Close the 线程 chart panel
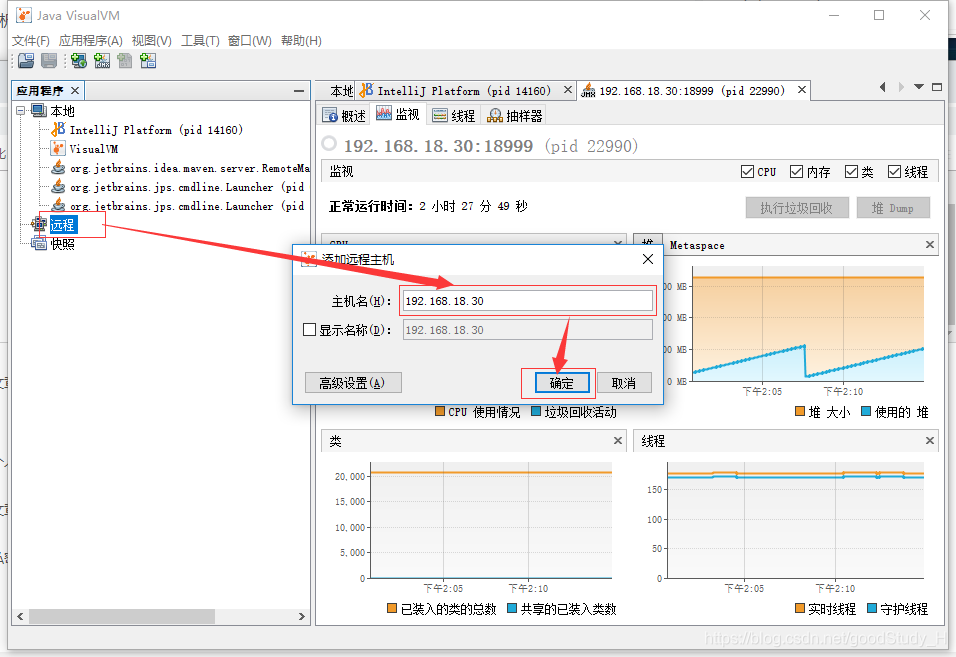 pos(930,440)
